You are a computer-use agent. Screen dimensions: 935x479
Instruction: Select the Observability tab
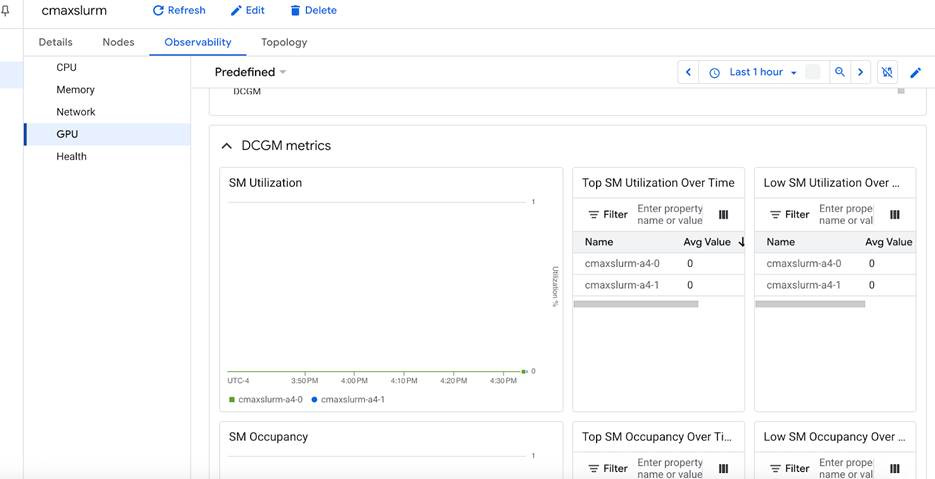pos(198,42)
